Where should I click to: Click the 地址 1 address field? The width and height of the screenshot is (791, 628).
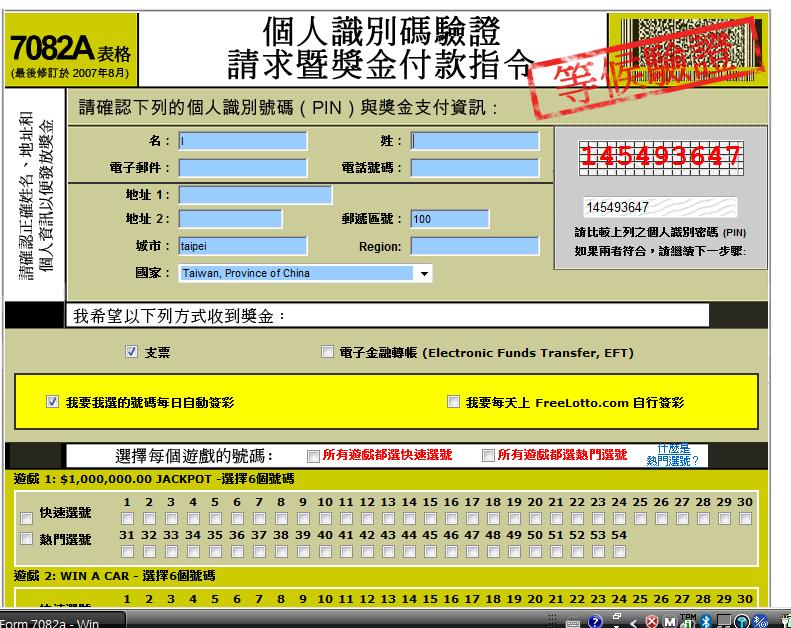pyautogui.click(x=255, y=195)
